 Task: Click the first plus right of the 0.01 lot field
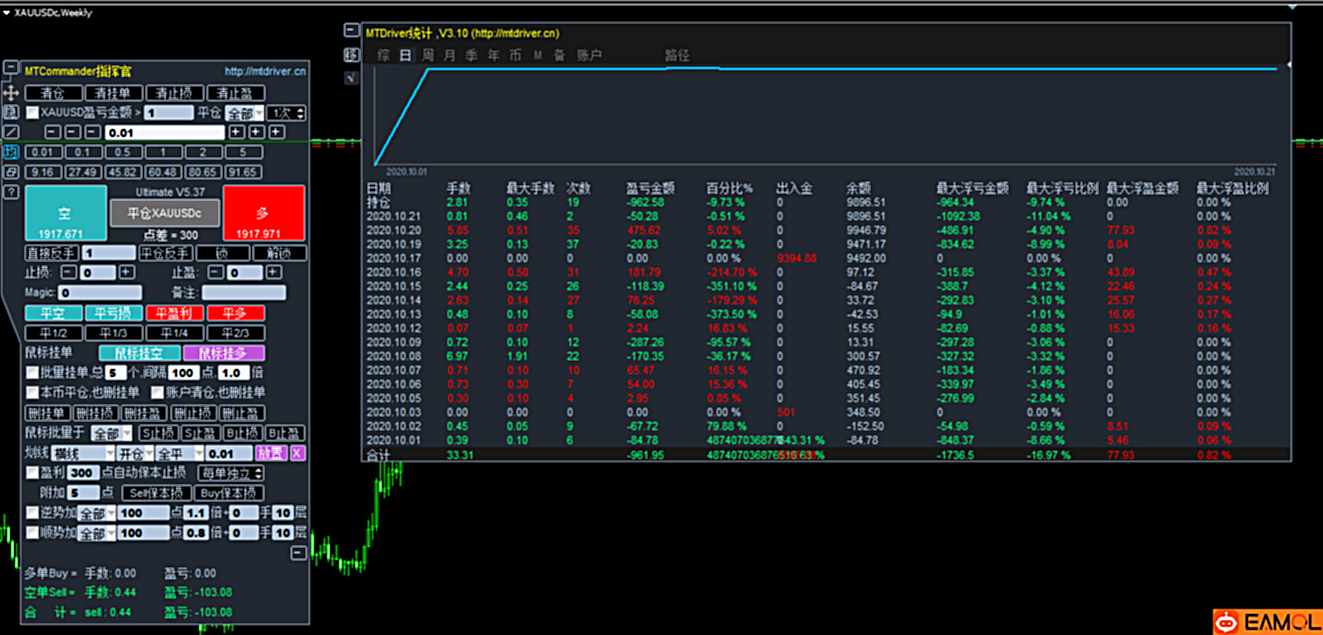click(x=236, y=132)
